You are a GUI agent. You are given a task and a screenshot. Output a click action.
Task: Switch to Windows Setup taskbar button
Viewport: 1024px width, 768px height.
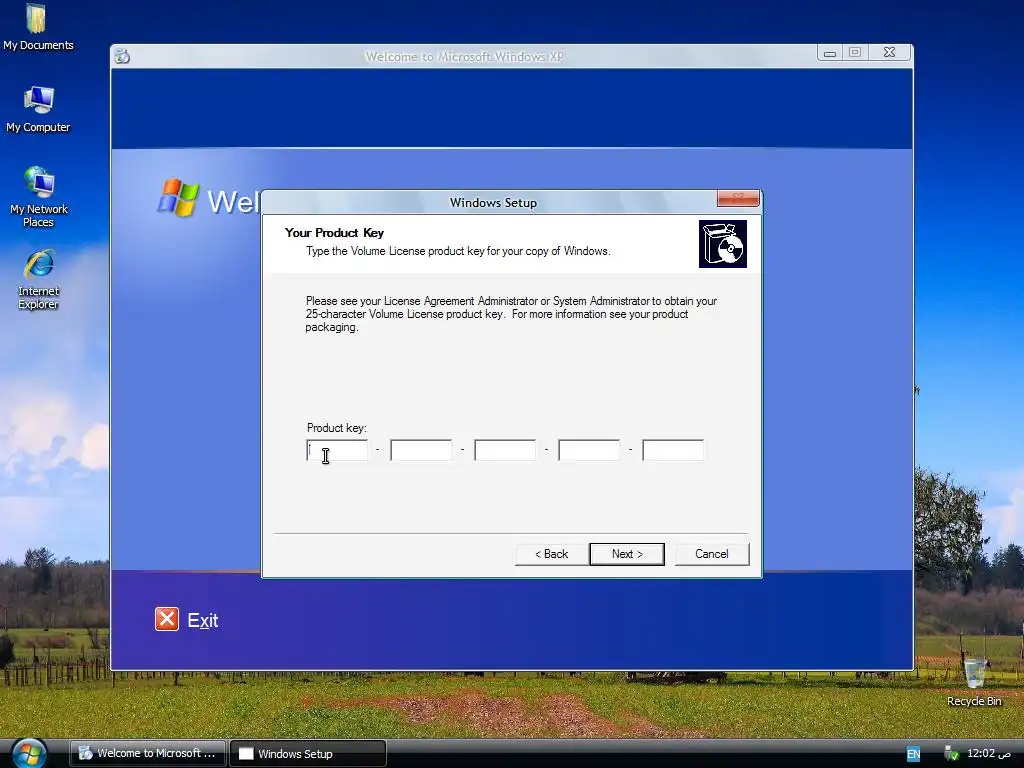tap(308, 754)
